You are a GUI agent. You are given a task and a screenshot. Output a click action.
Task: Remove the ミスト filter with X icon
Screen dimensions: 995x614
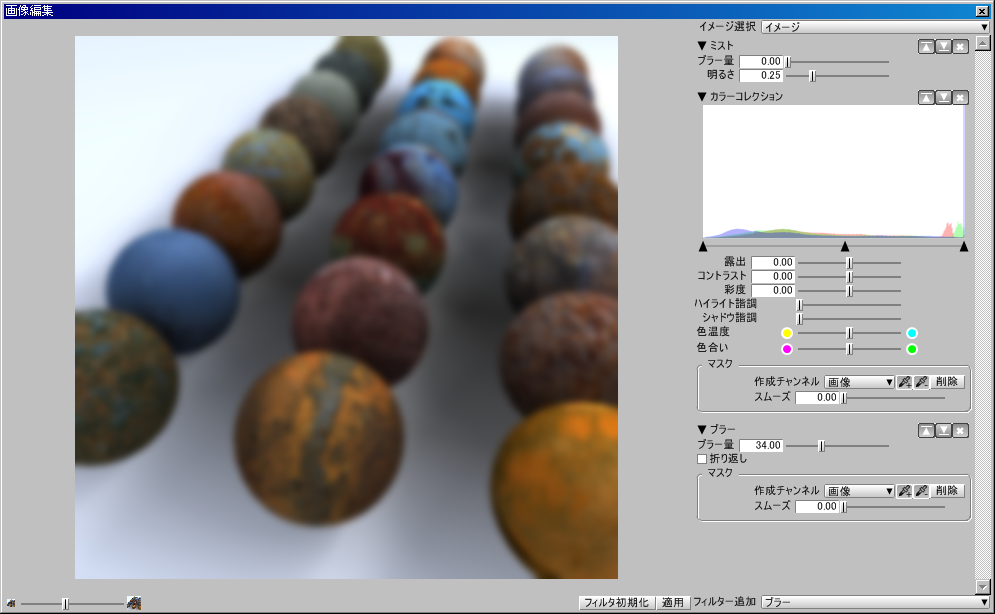(x=960, y=47)
